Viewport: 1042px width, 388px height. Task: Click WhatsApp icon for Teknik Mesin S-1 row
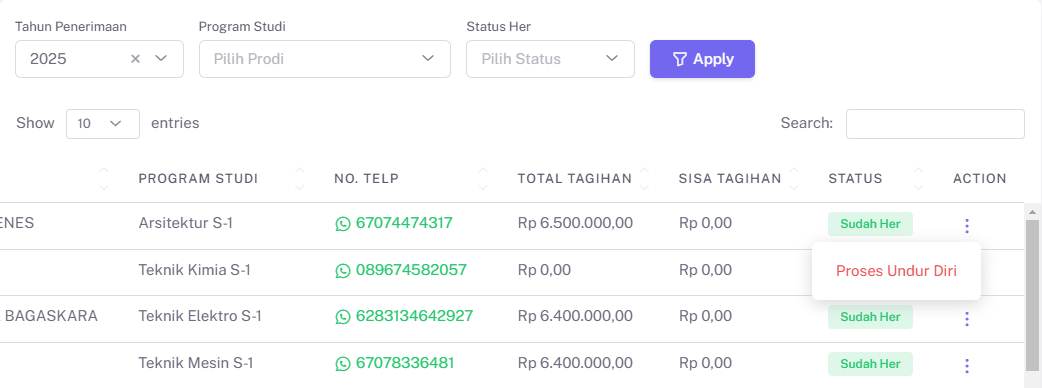pos(342,363)
